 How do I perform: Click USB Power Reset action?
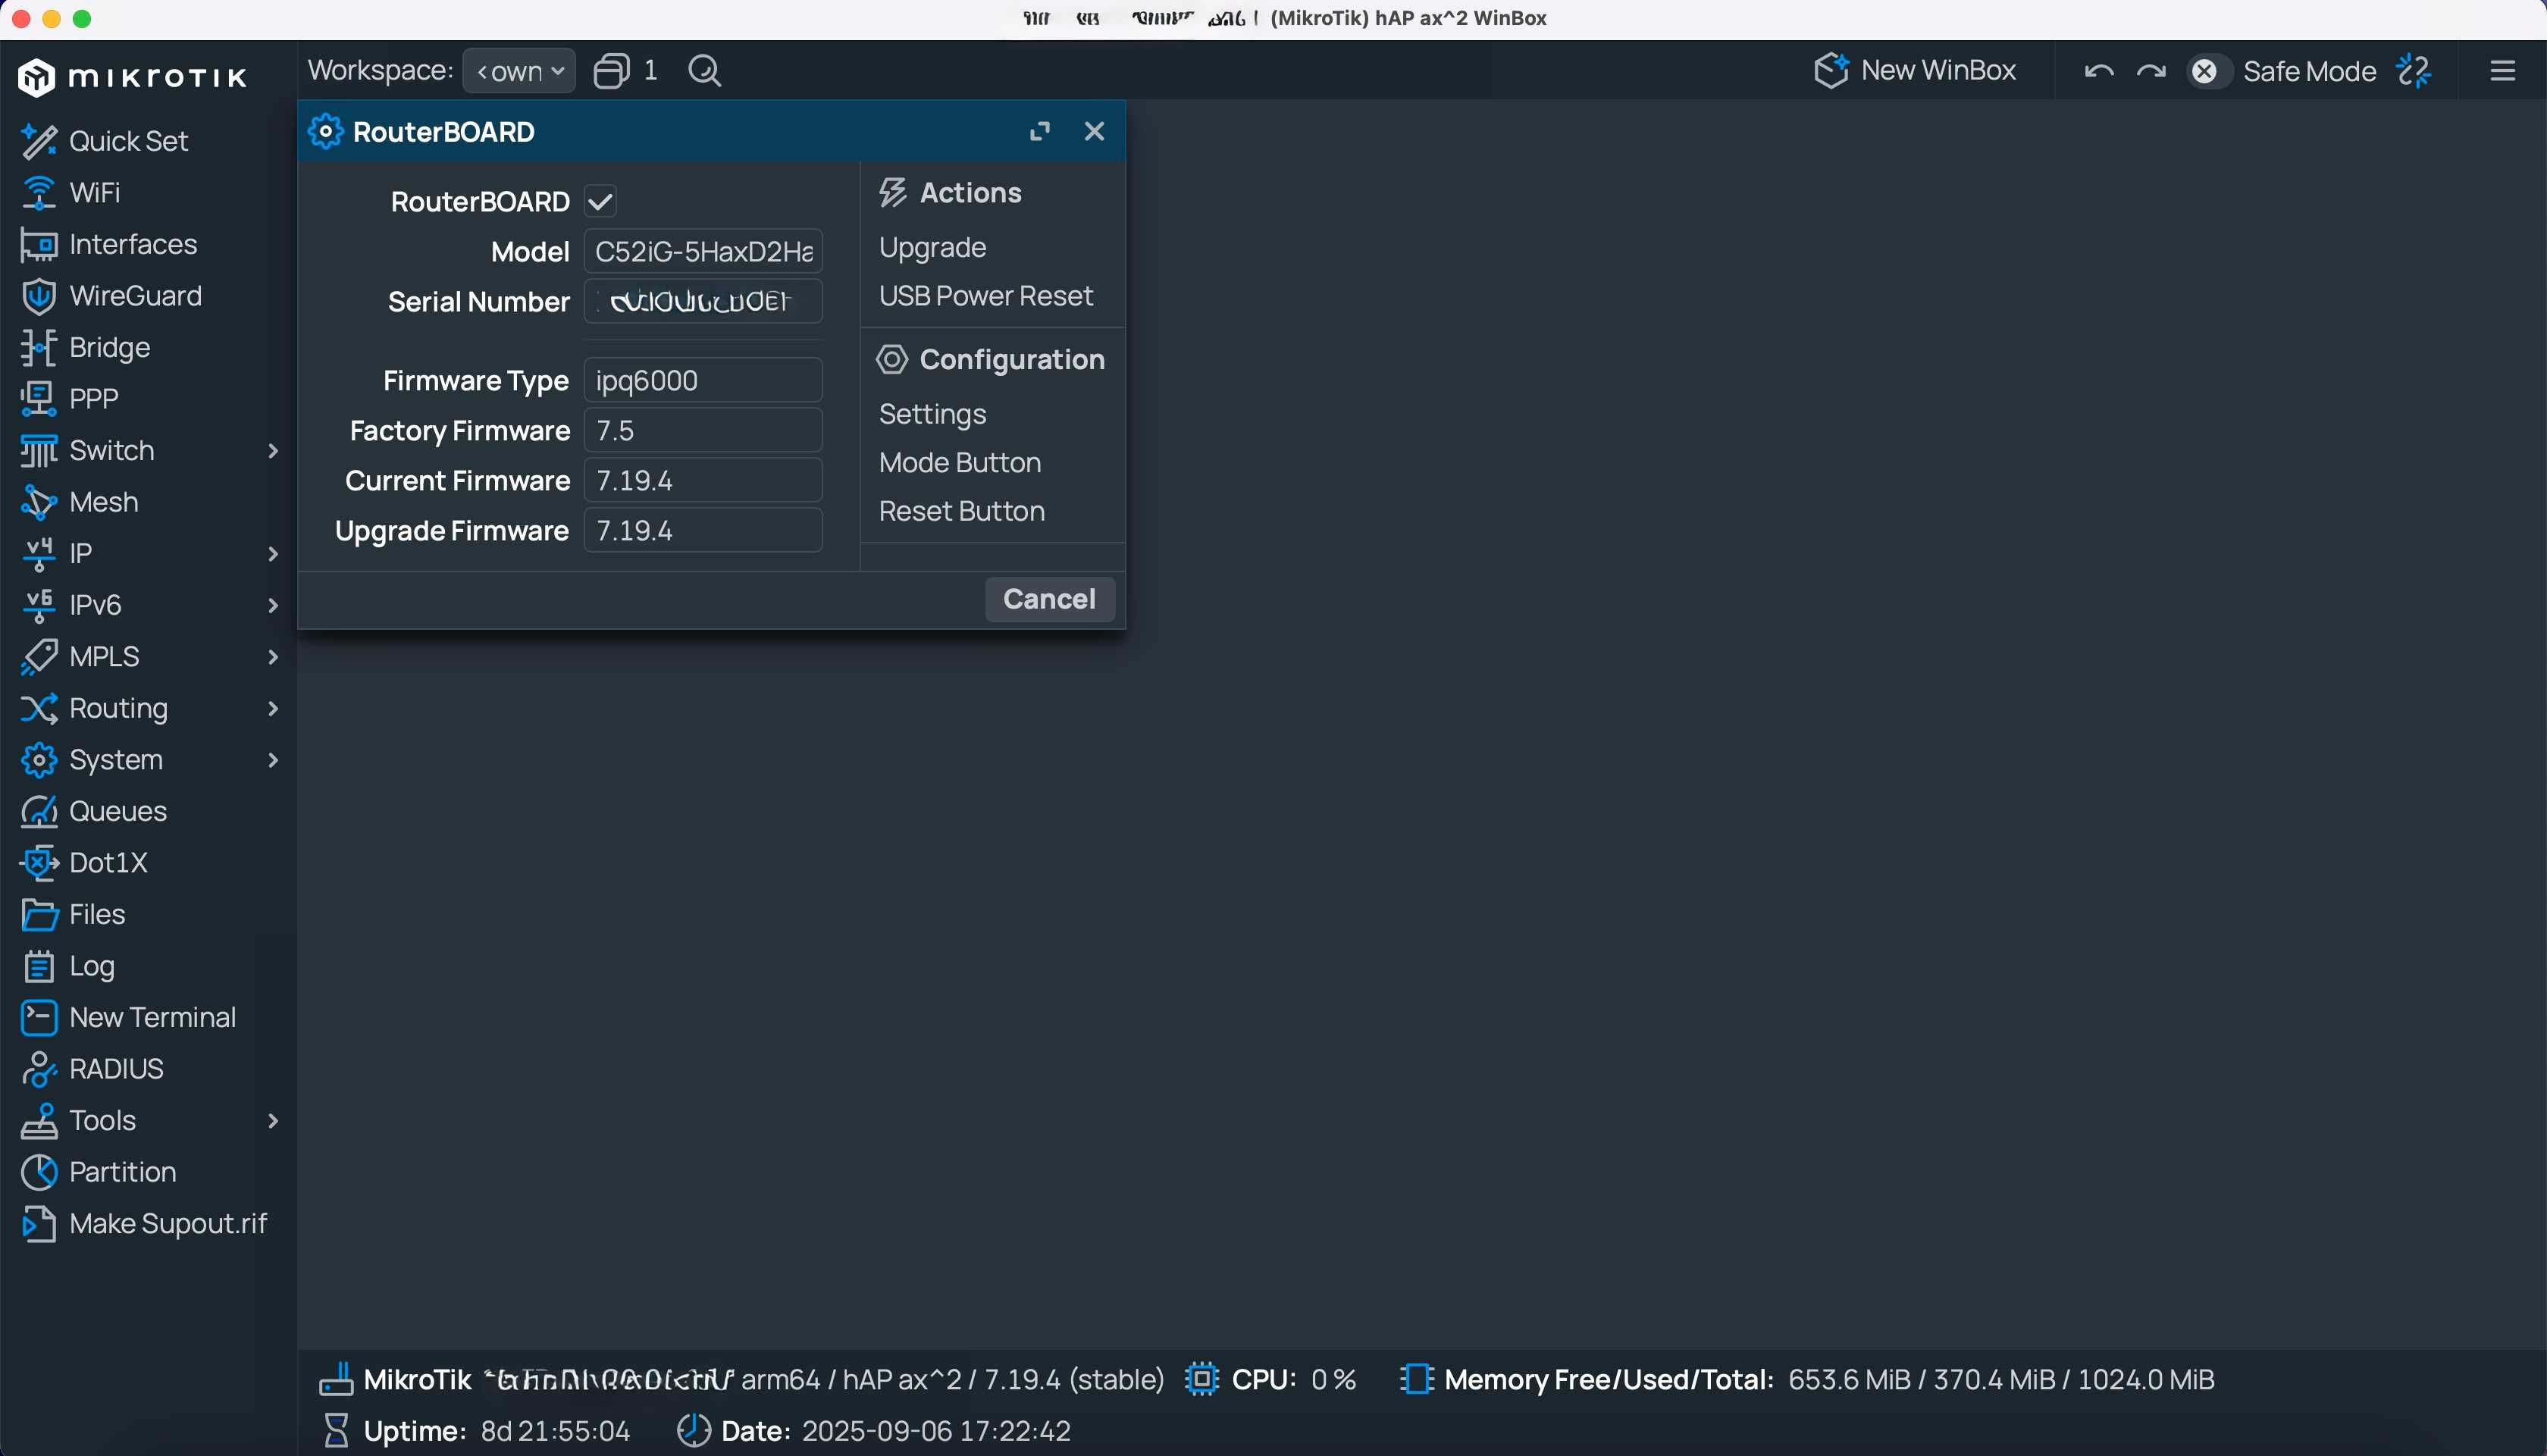(986, 296)
